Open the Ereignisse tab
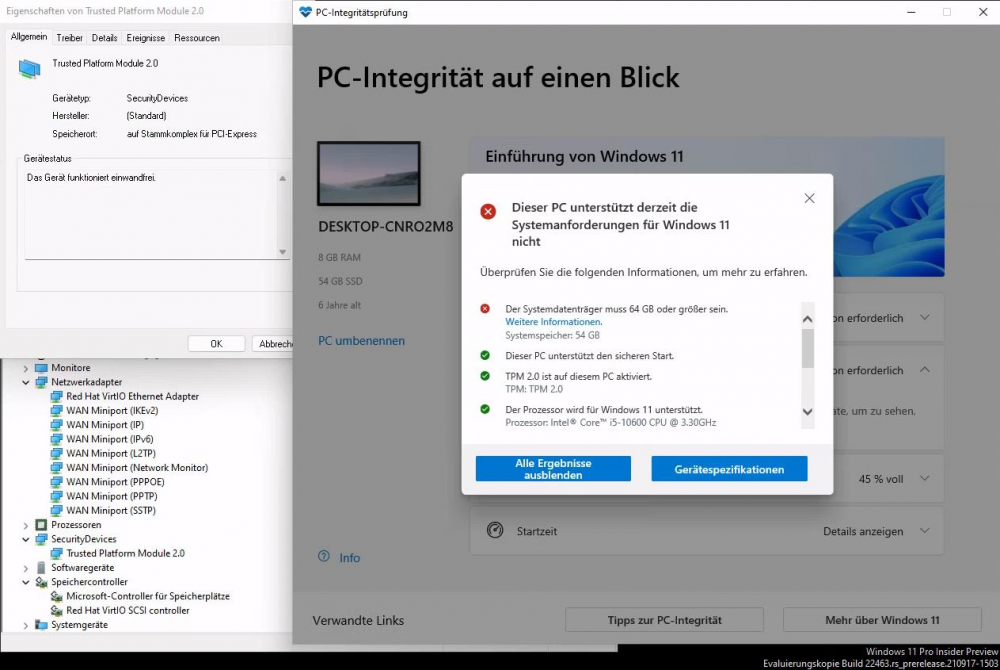 click(x=145, y=38)
